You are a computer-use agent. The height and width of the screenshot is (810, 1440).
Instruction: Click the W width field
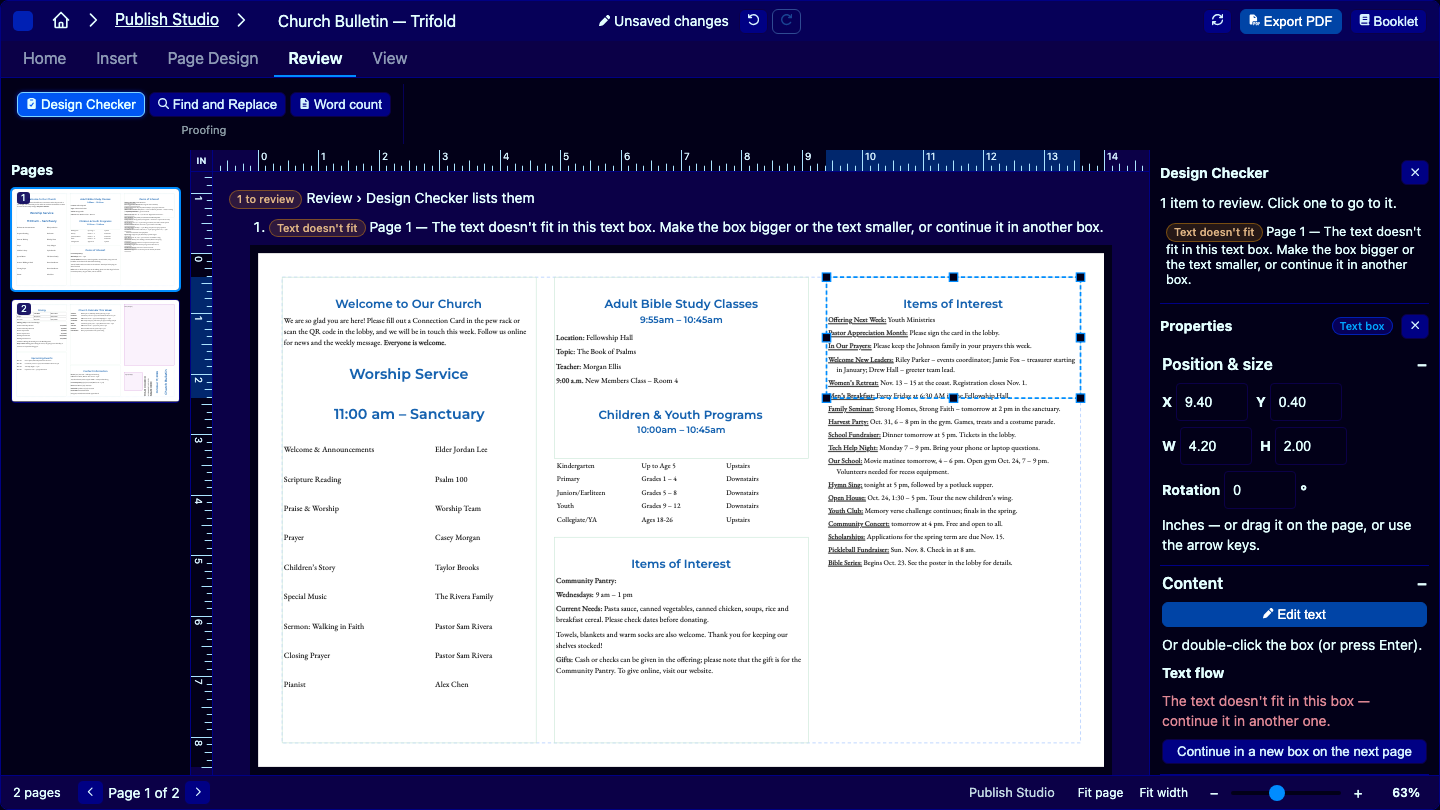(1216, 446)
